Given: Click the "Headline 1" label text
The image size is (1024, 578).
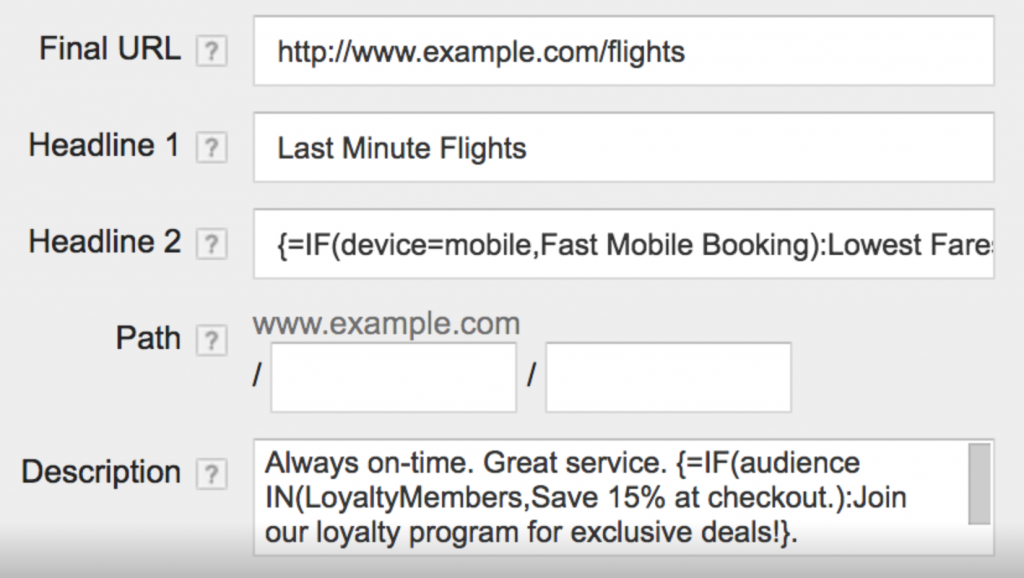Looking at the screenshot, I should coord(104,145).
